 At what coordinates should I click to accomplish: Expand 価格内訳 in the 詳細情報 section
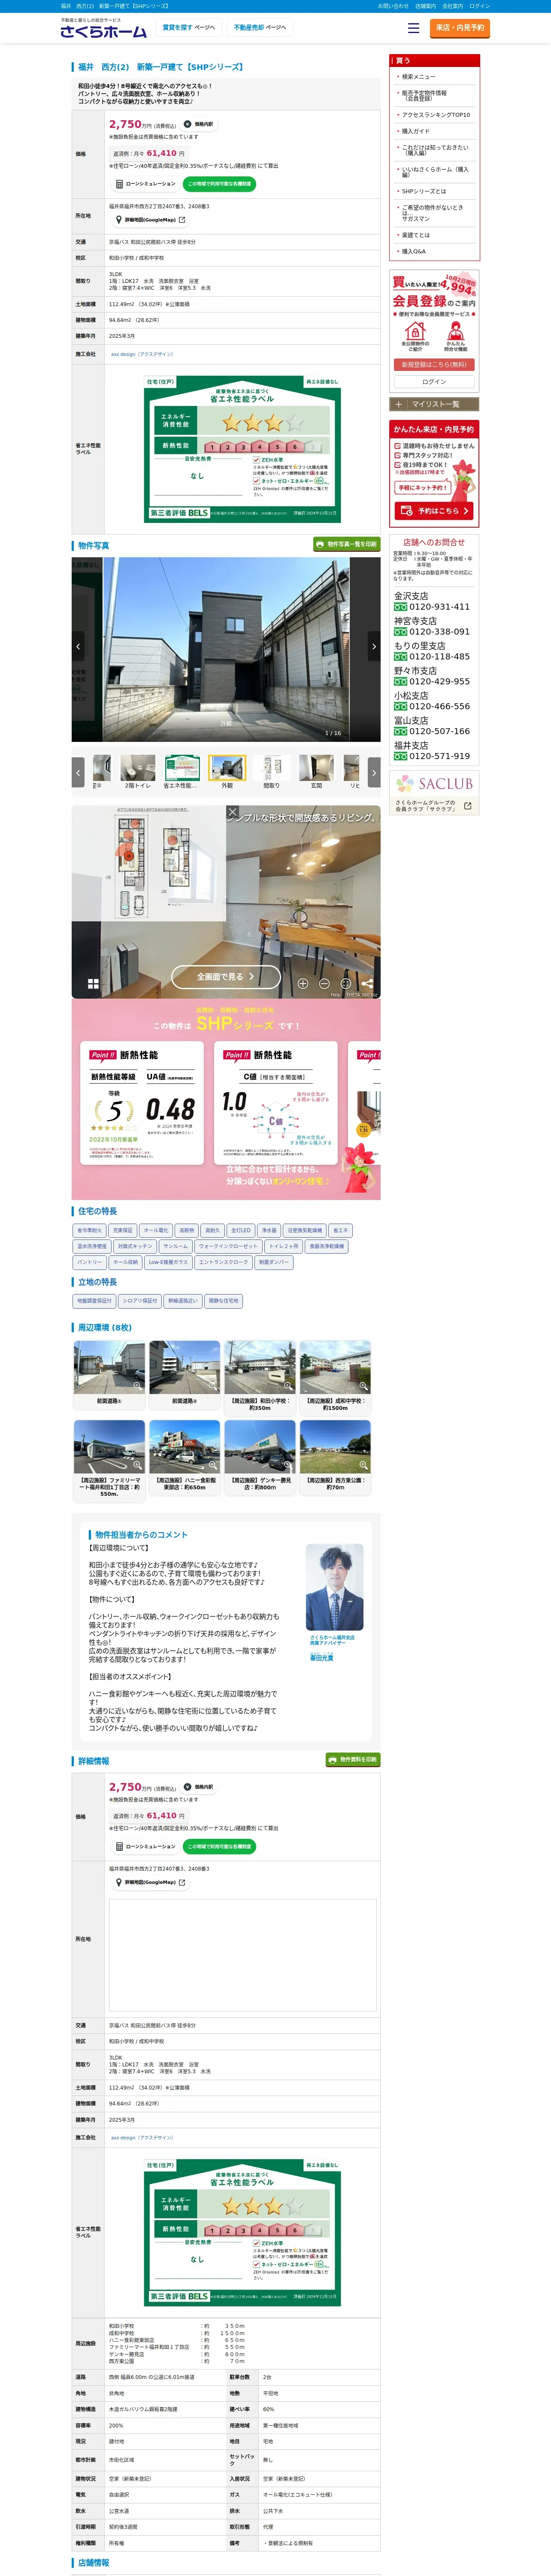(199, 1787)
